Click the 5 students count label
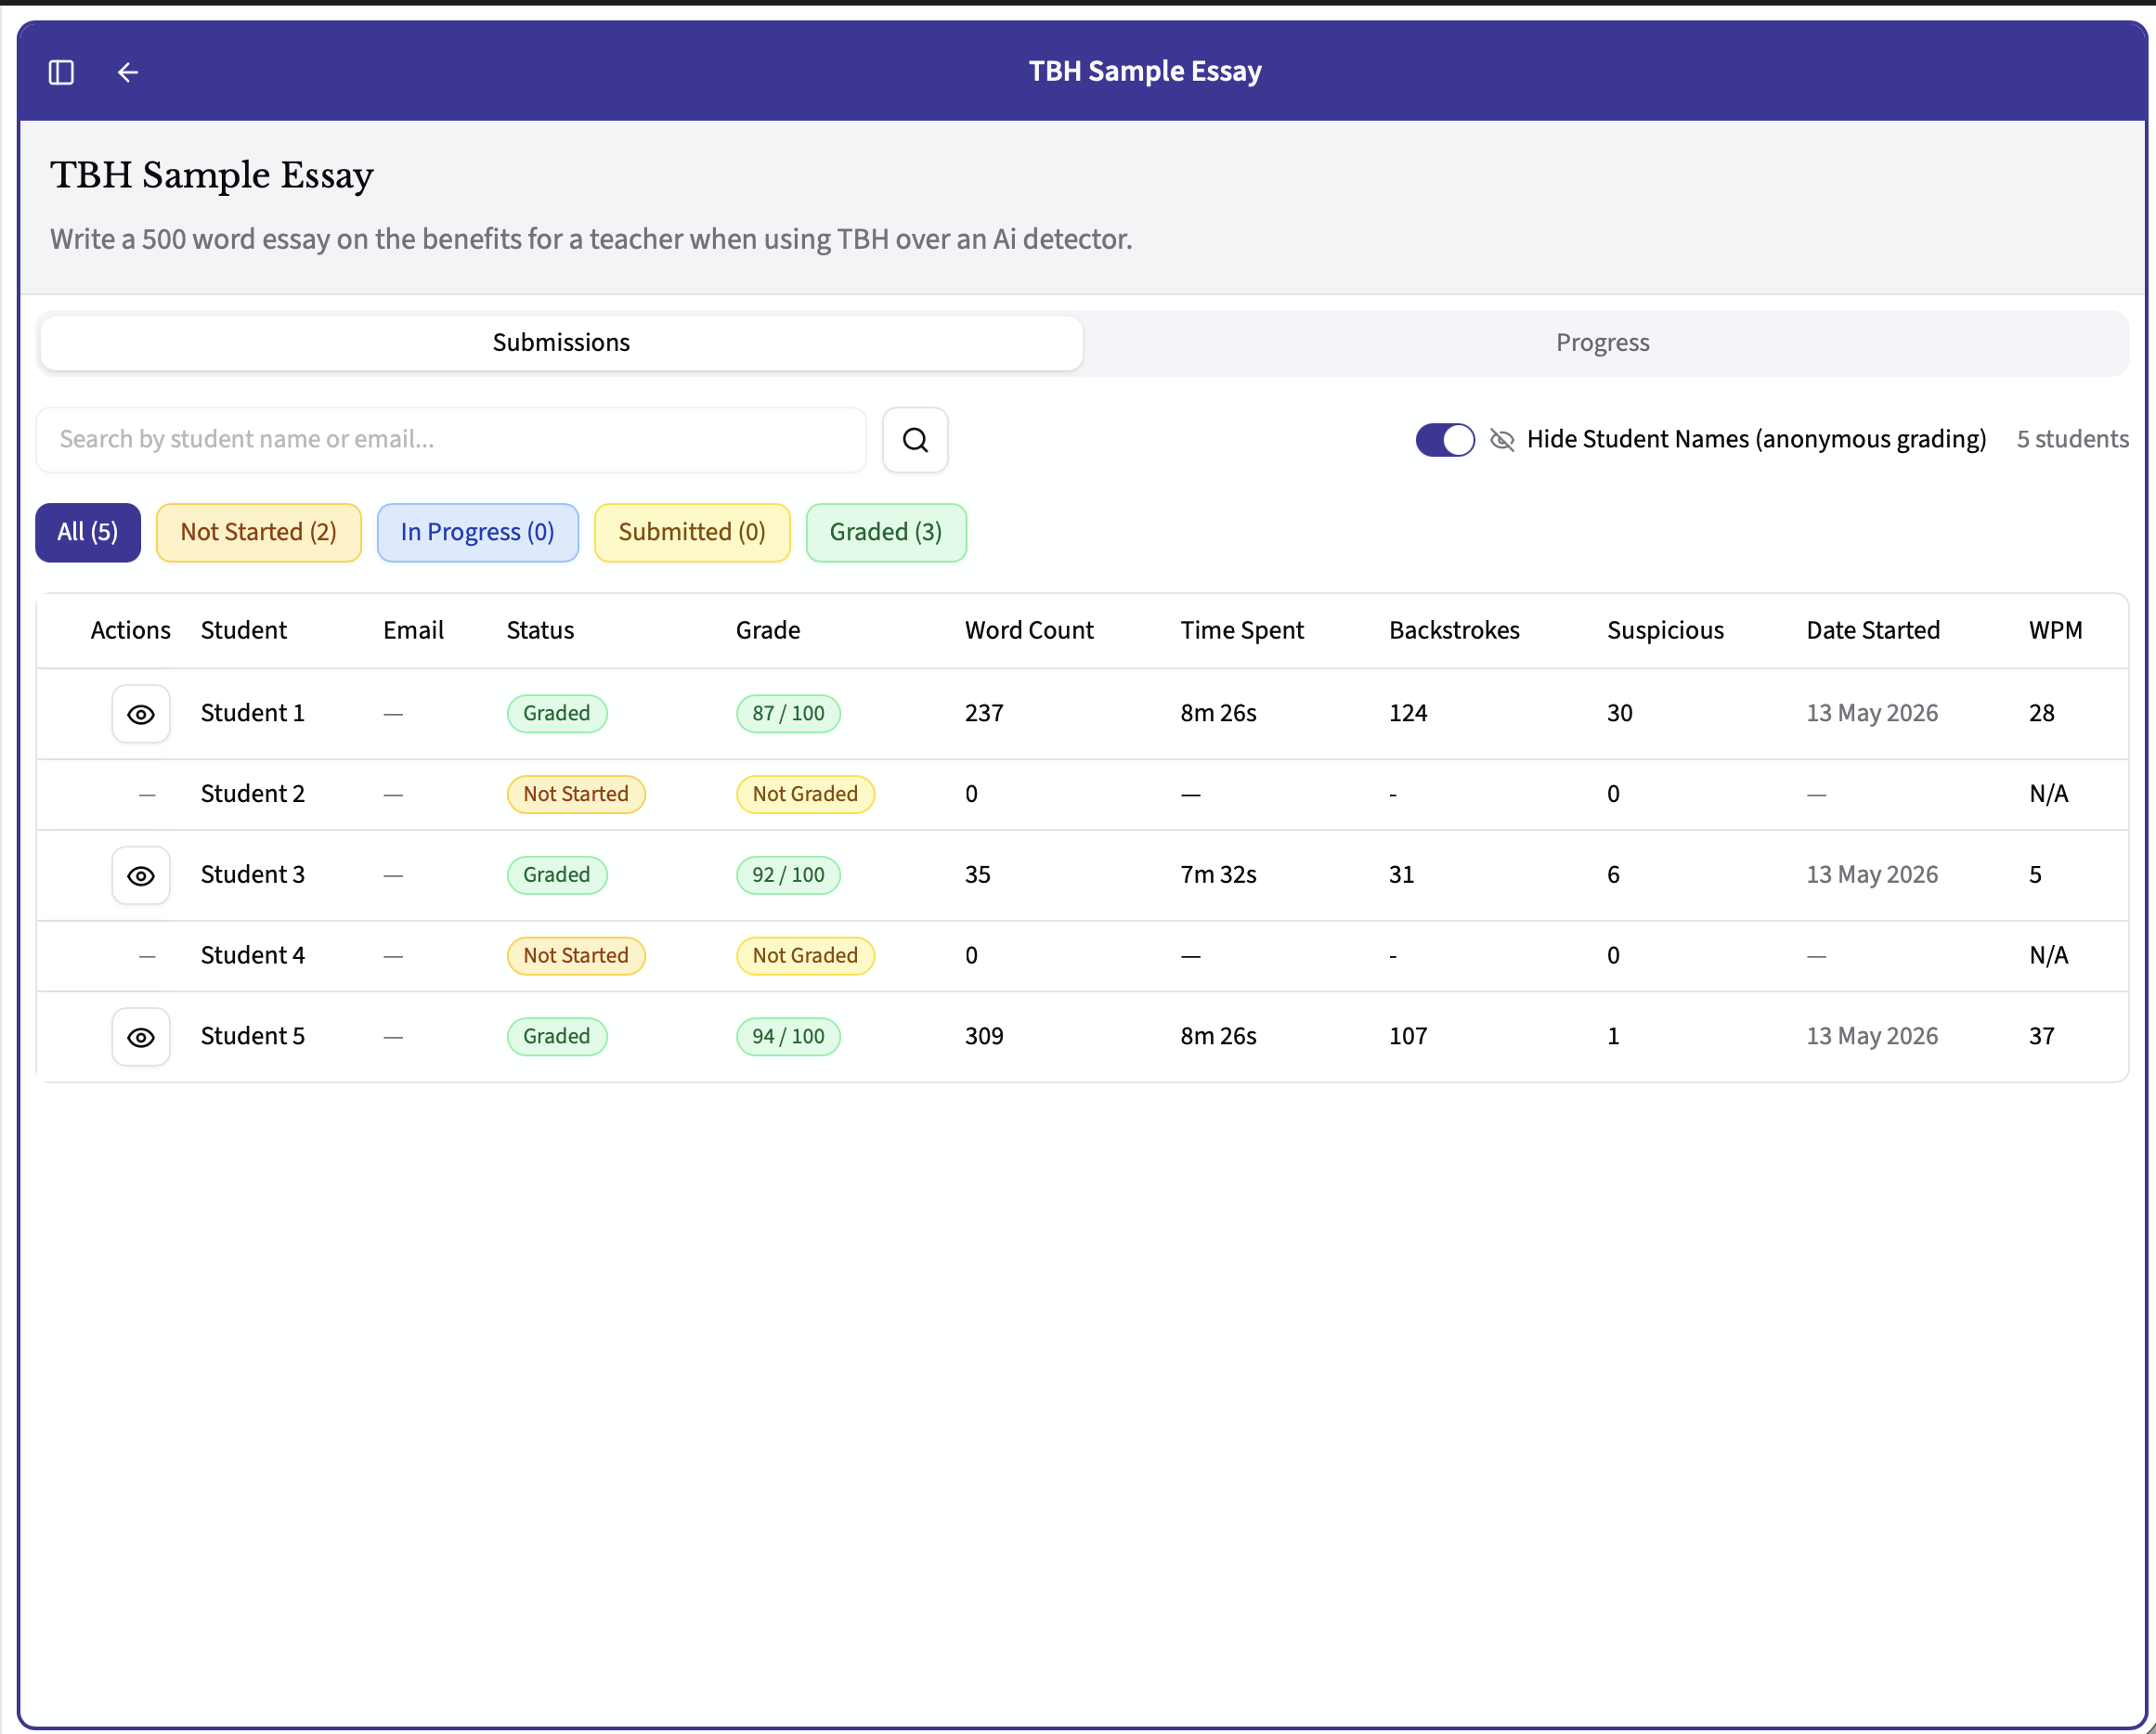The image size is (2156, 1734). click(2072, 440)
